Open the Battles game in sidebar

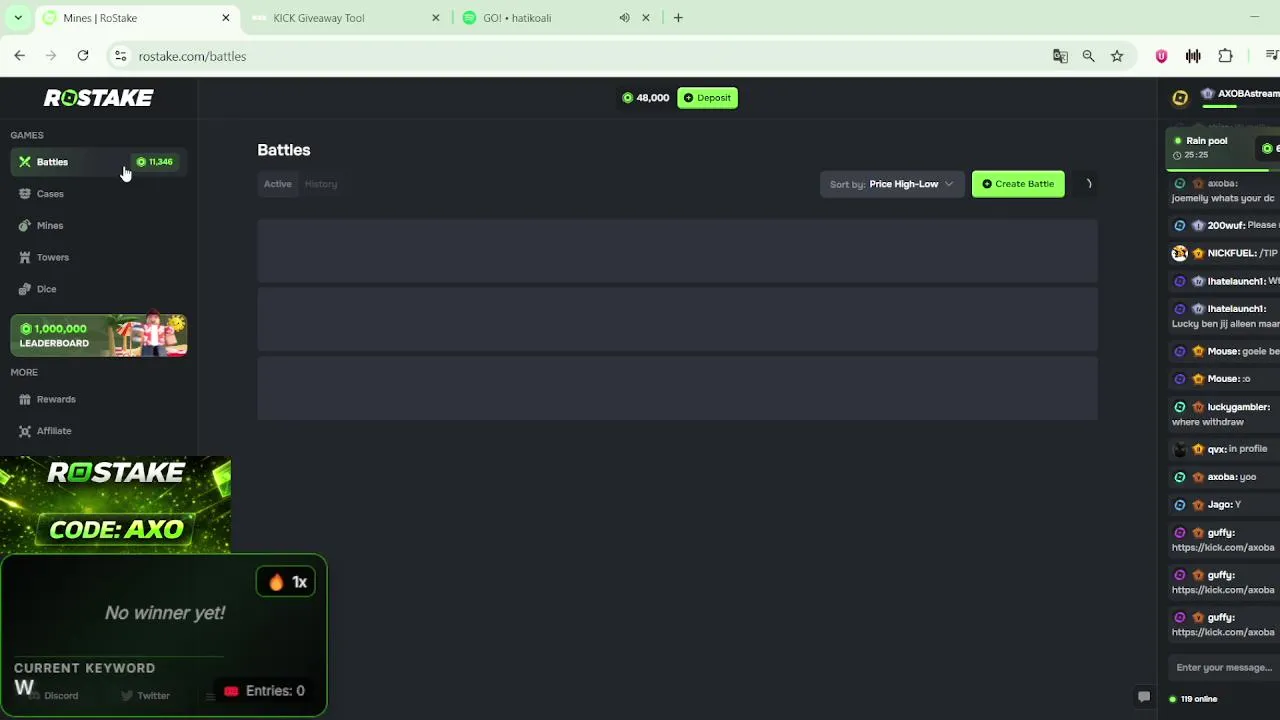point(98,162)
